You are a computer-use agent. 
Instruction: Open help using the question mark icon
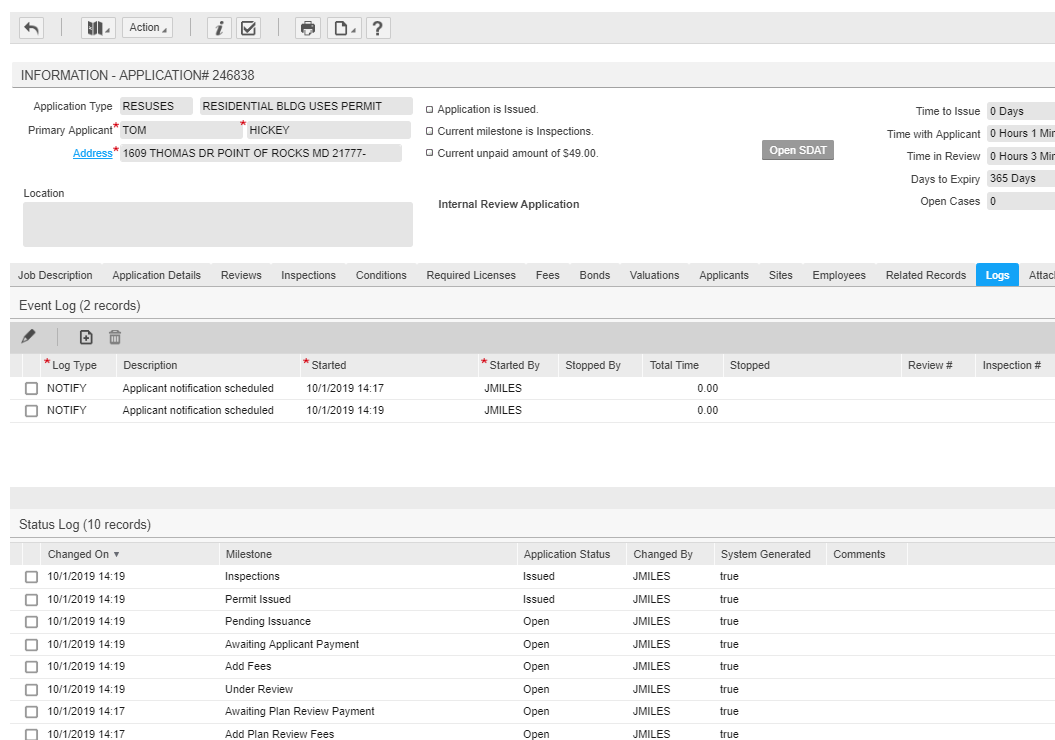pyautogui.click(x=378, y=28)
